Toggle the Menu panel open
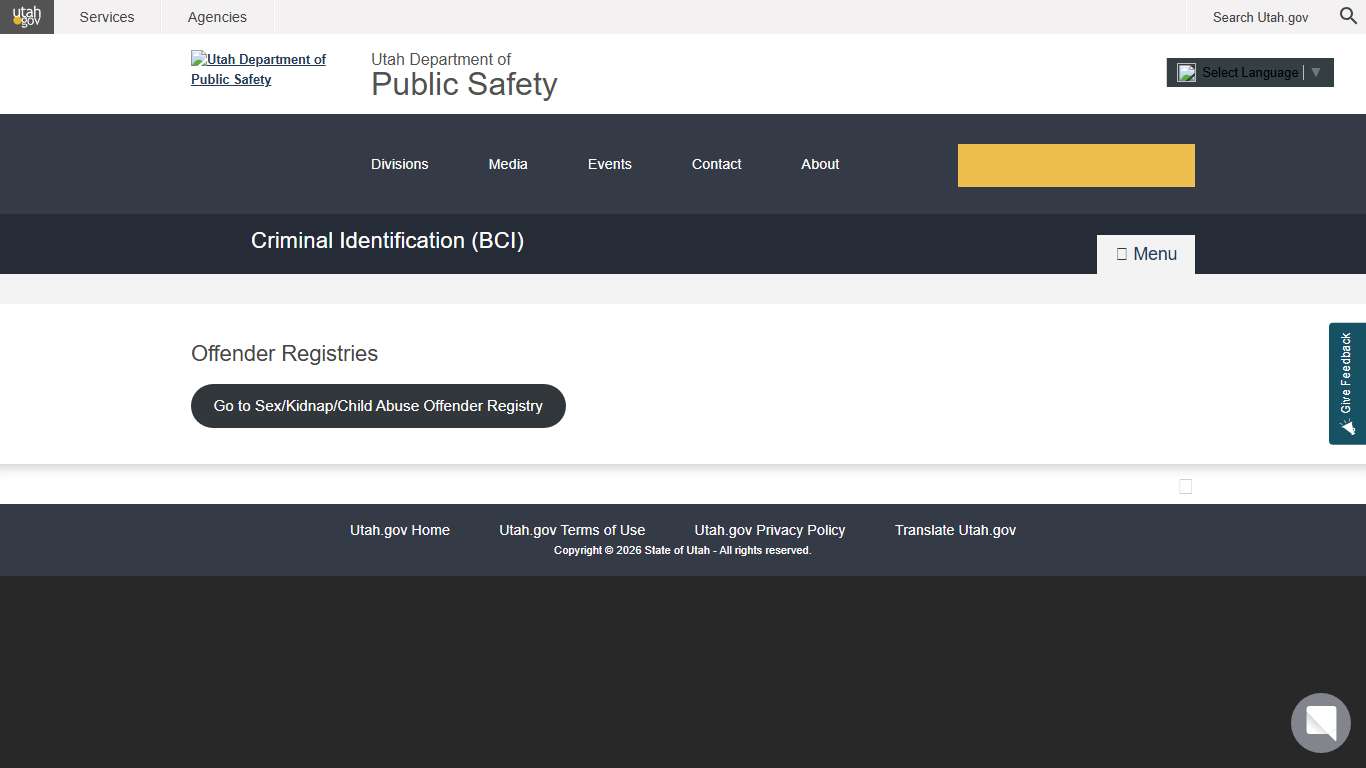 point(1145,253)
